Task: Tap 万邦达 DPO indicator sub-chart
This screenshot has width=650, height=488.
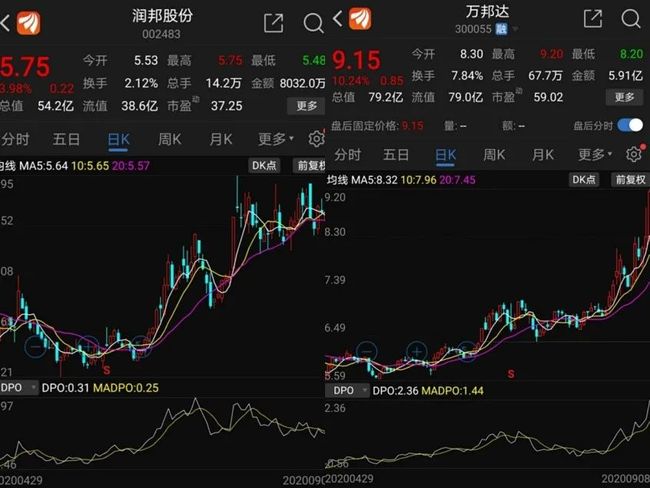Action: pos(488,435)
